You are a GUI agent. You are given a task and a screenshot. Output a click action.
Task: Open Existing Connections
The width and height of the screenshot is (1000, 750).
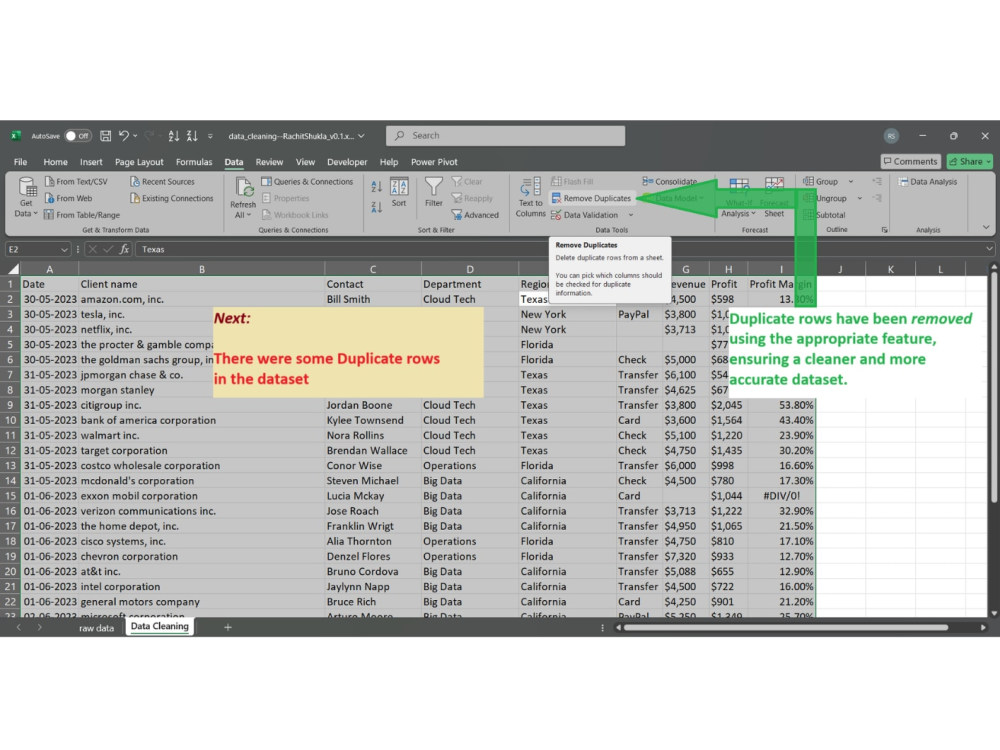click(x=172, y=198)
